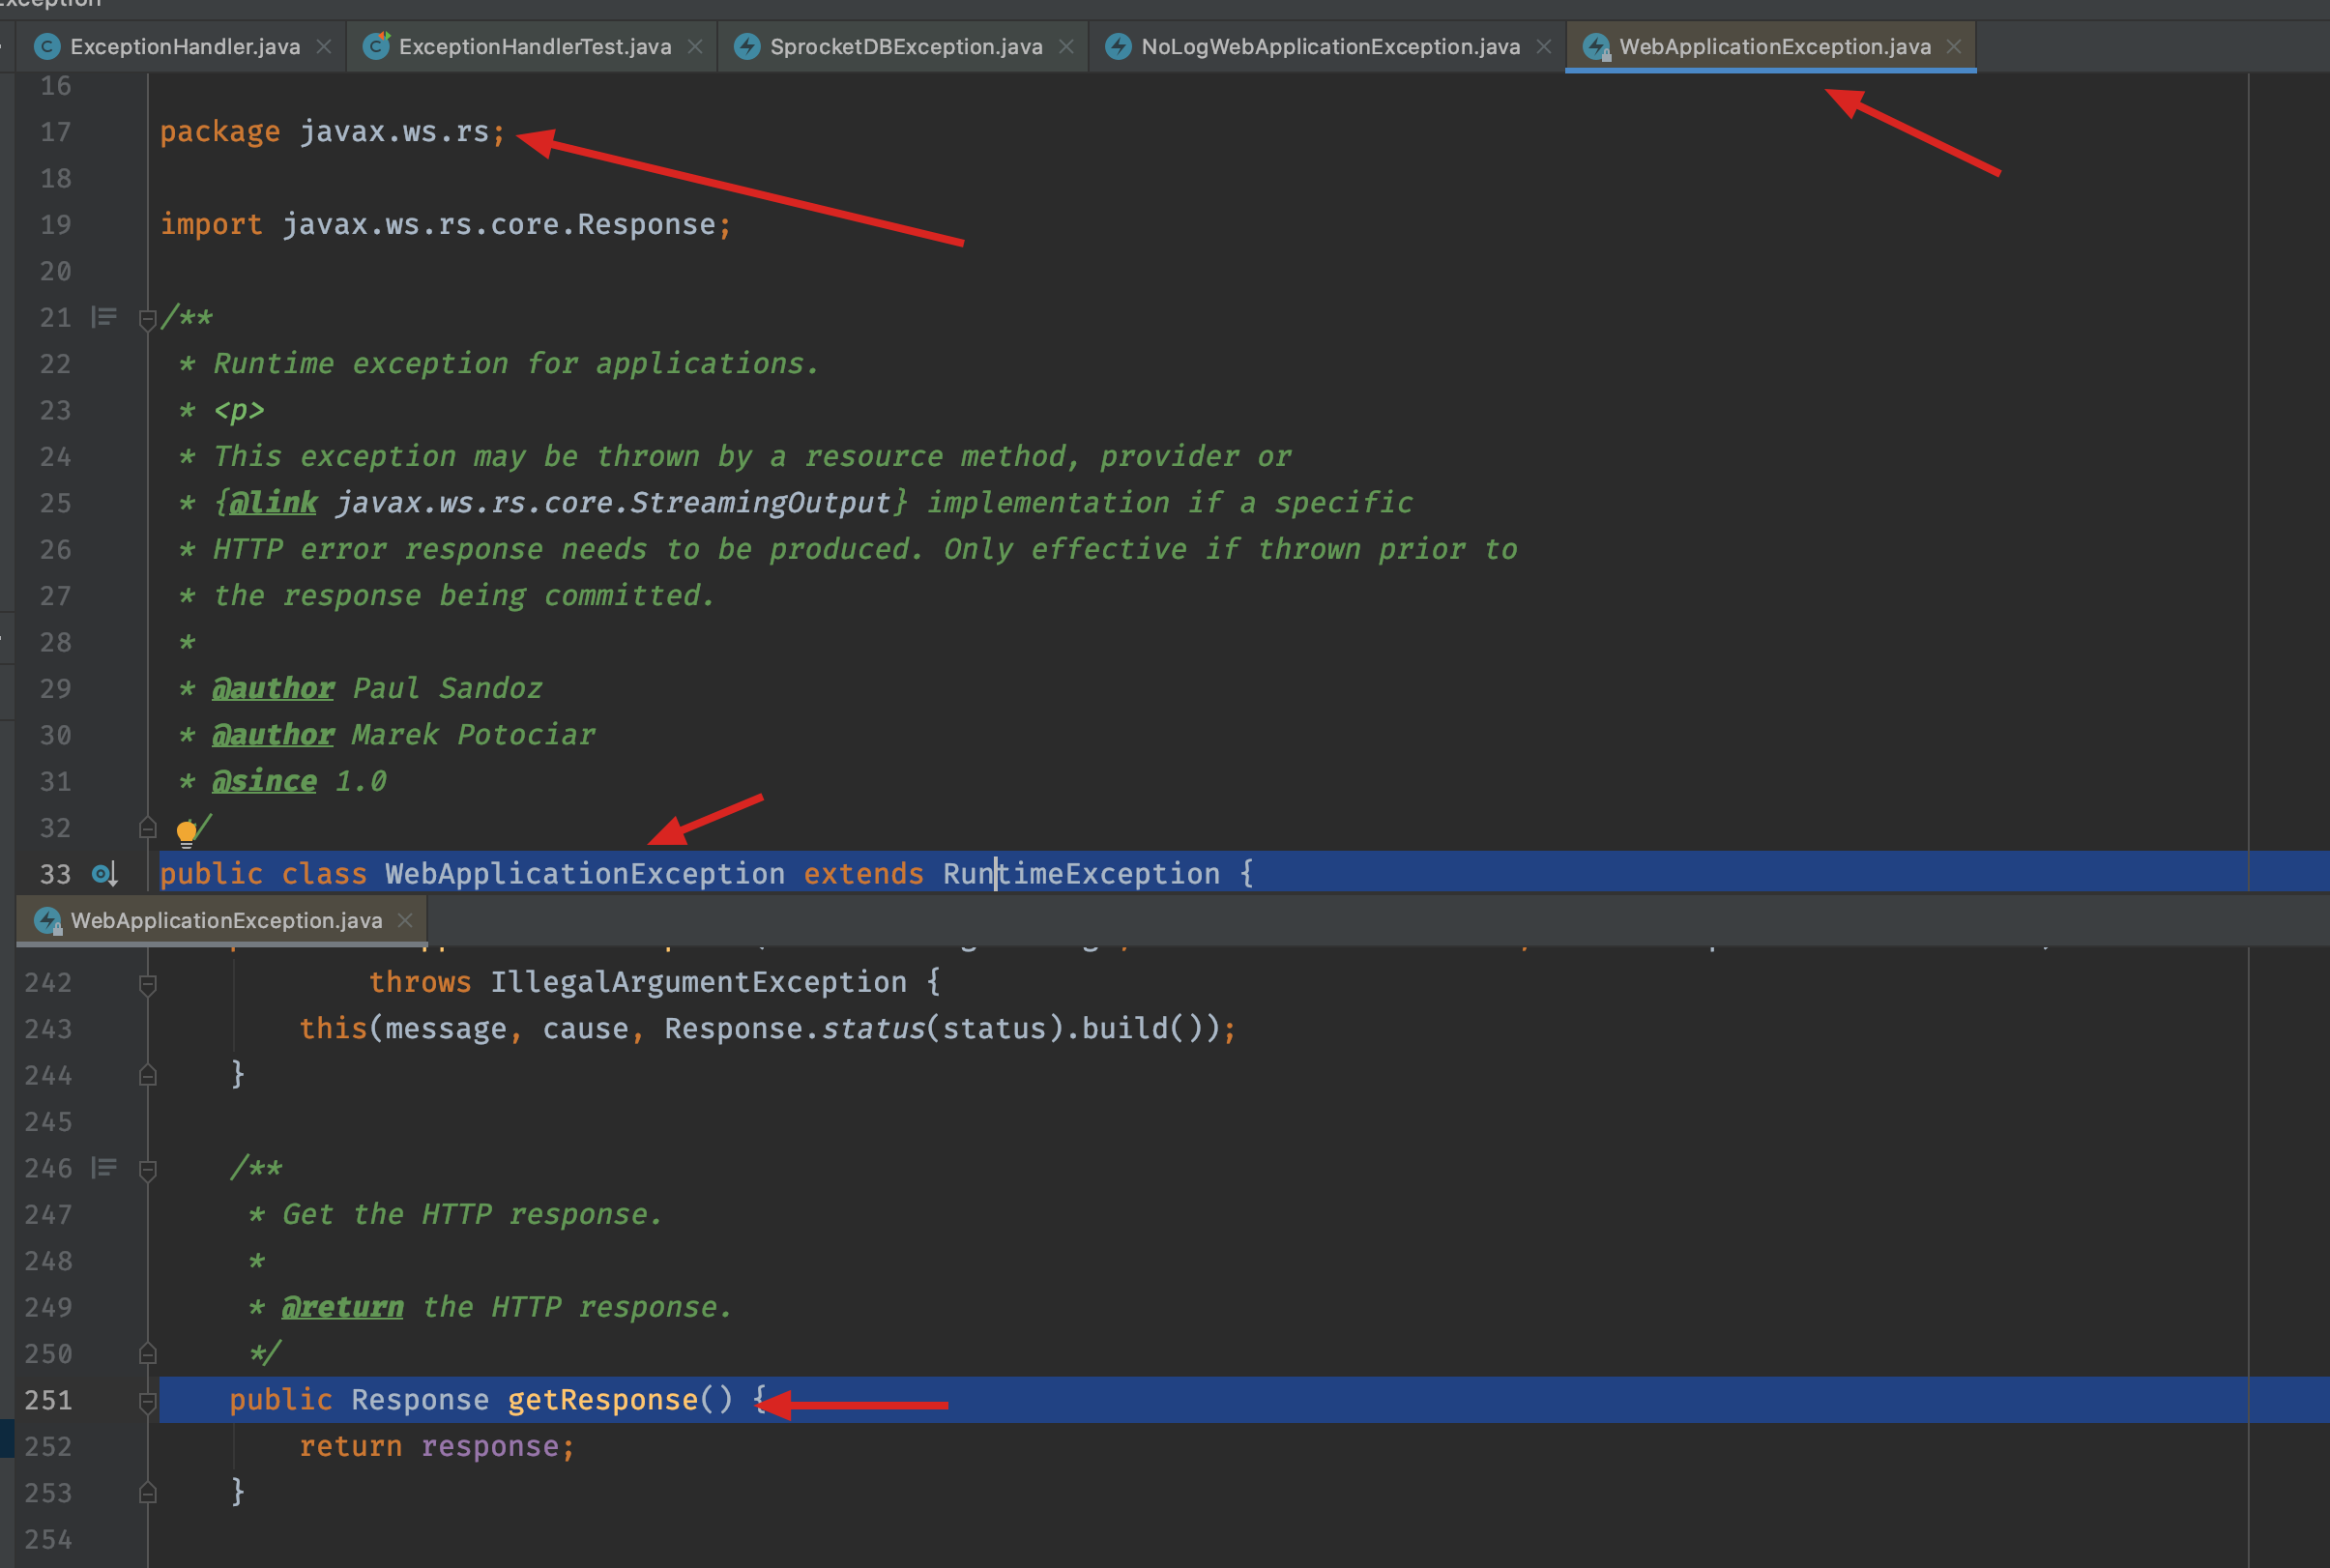Toggle rendered doc view icon at line 21
The width and height of the screenshot is (2330, 1568).
pyautogui.click(x=104, y=318)
